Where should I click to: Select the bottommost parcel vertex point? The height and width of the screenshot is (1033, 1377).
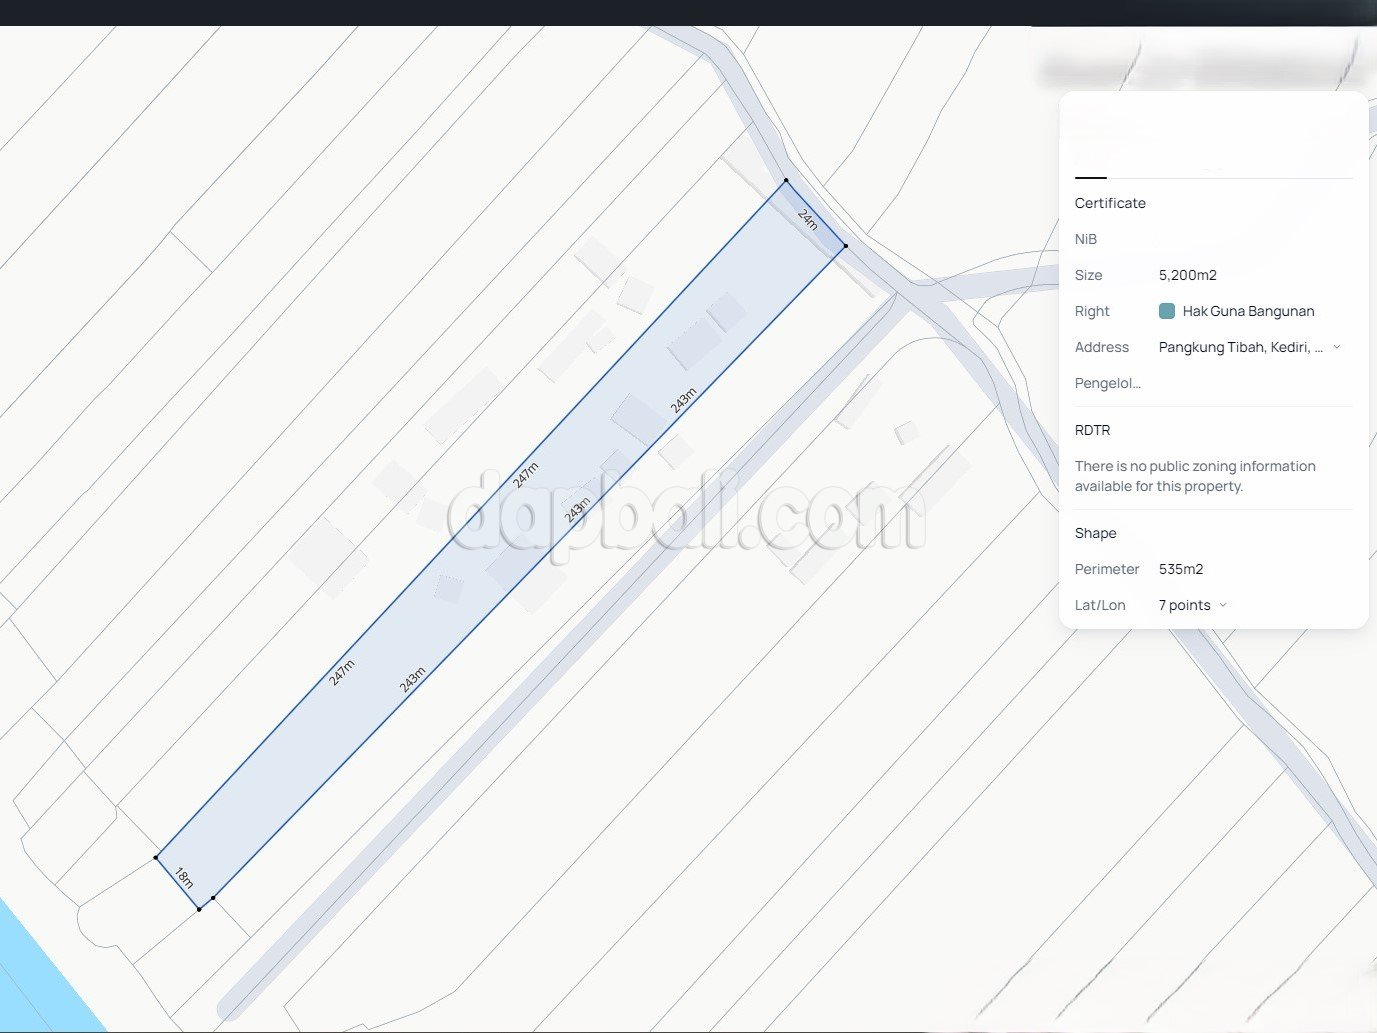(x=199, y=909)
